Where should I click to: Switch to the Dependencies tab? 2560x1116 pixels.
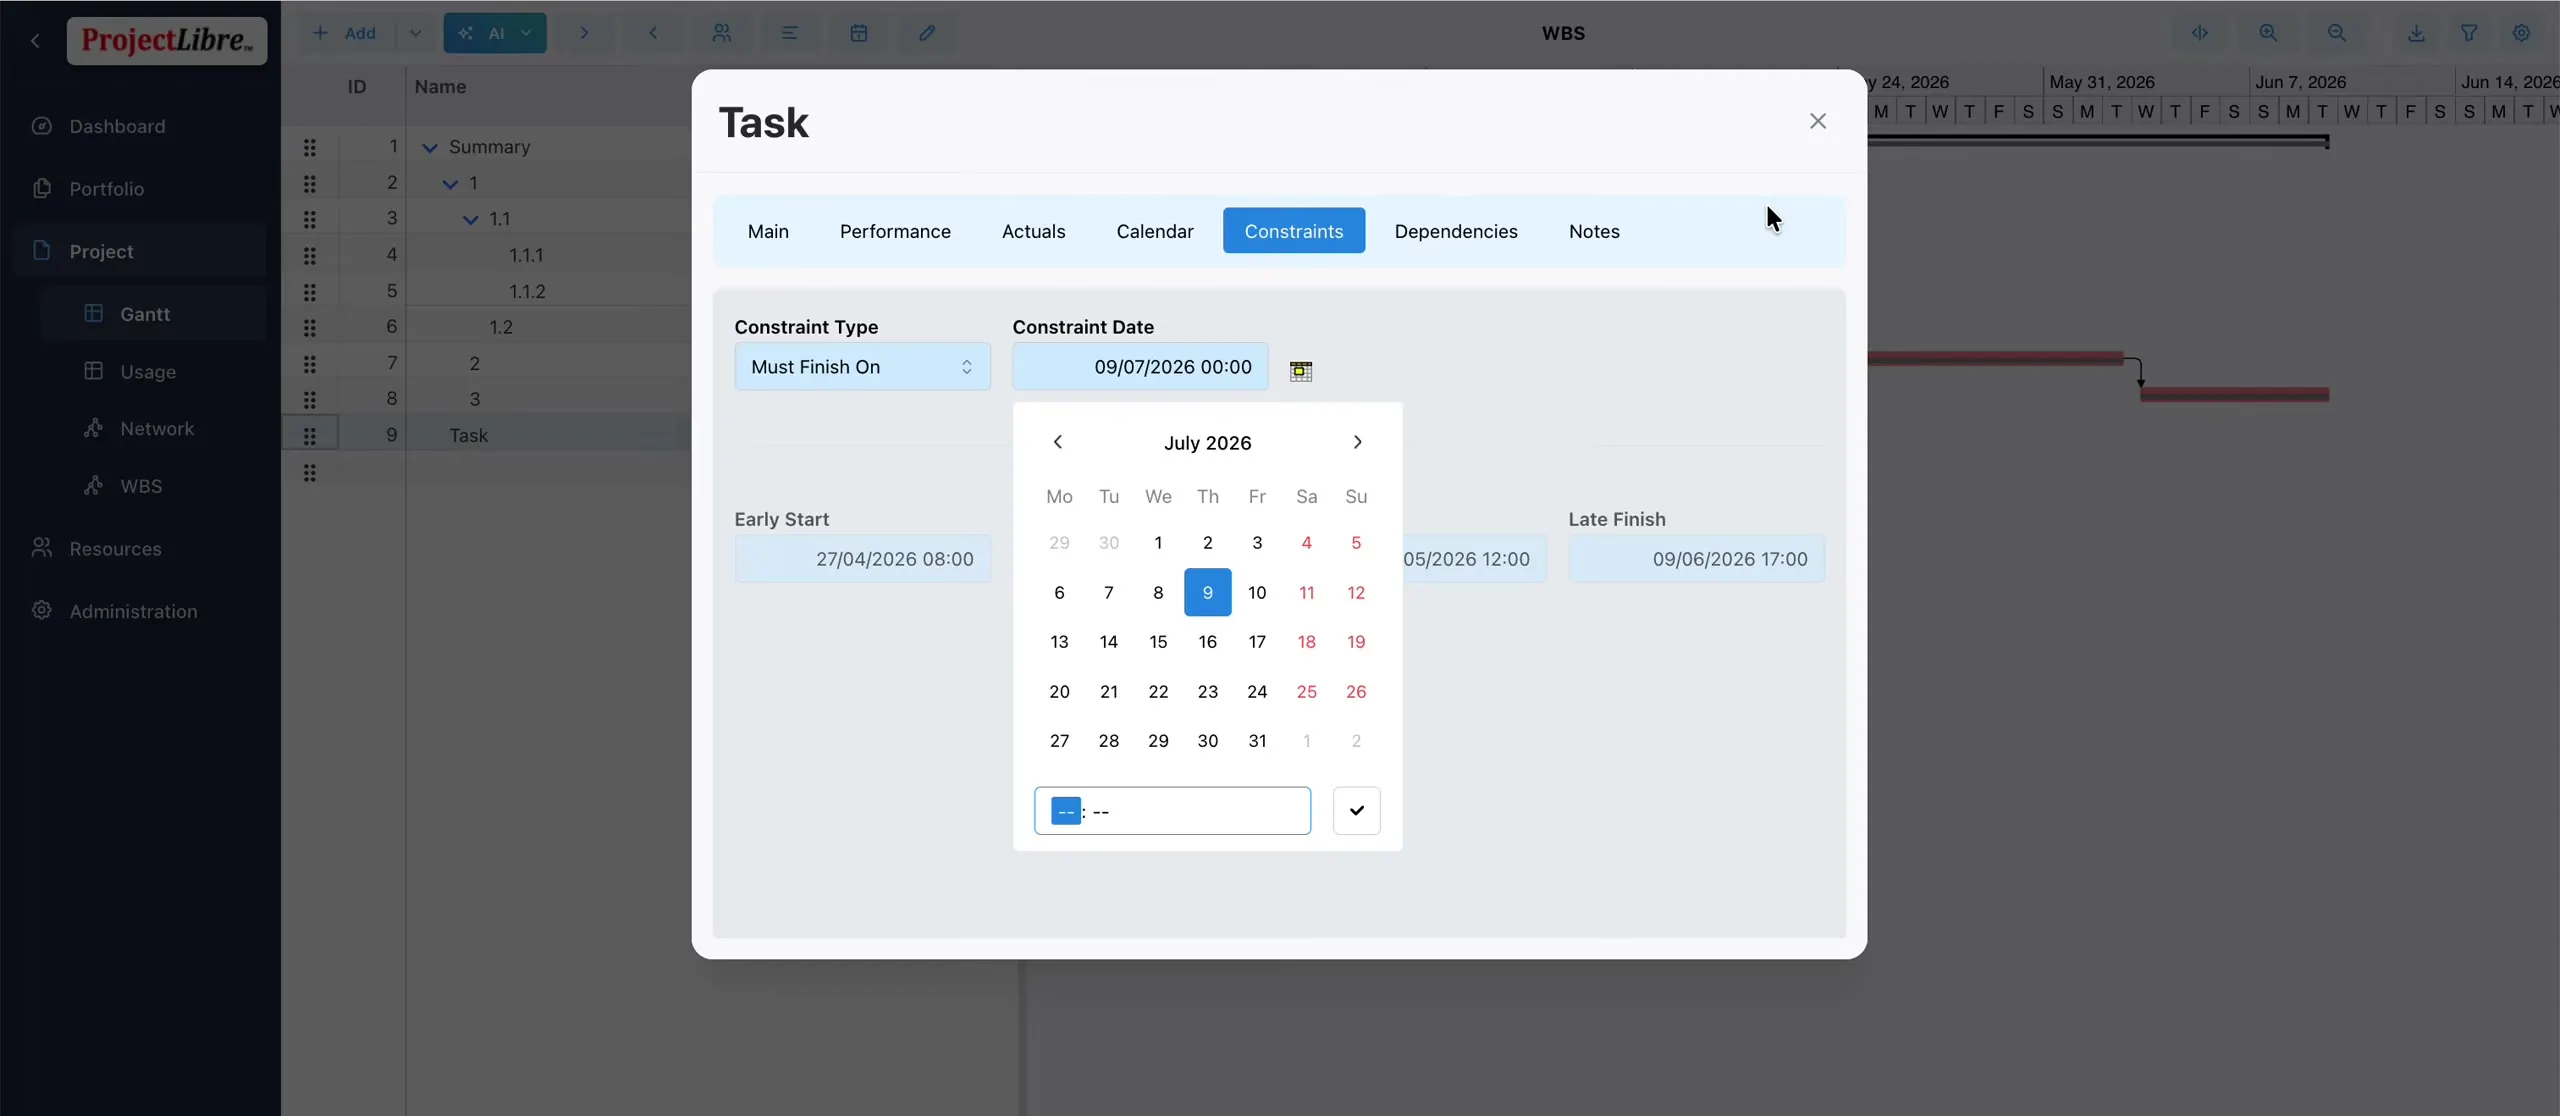[x=1456, y=231]
